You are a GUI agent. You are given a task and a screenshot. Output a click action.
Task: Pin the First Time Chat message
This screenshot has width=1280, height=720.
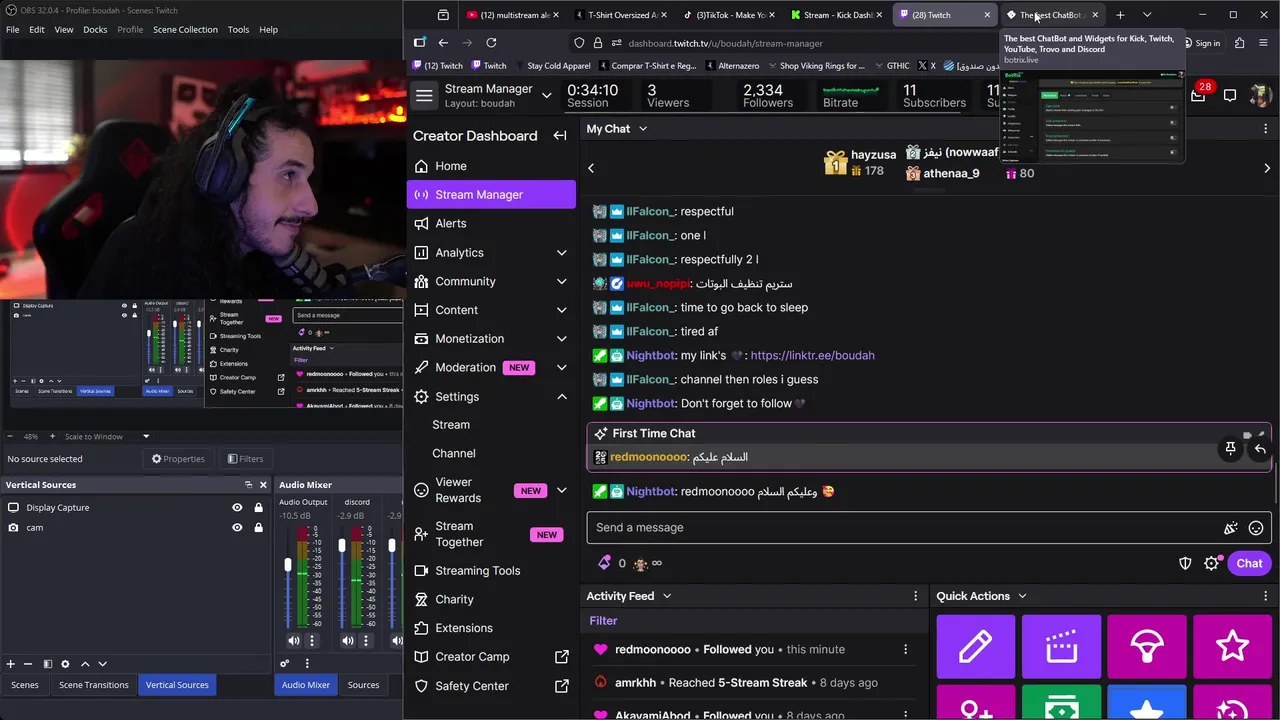(1230, 448)
